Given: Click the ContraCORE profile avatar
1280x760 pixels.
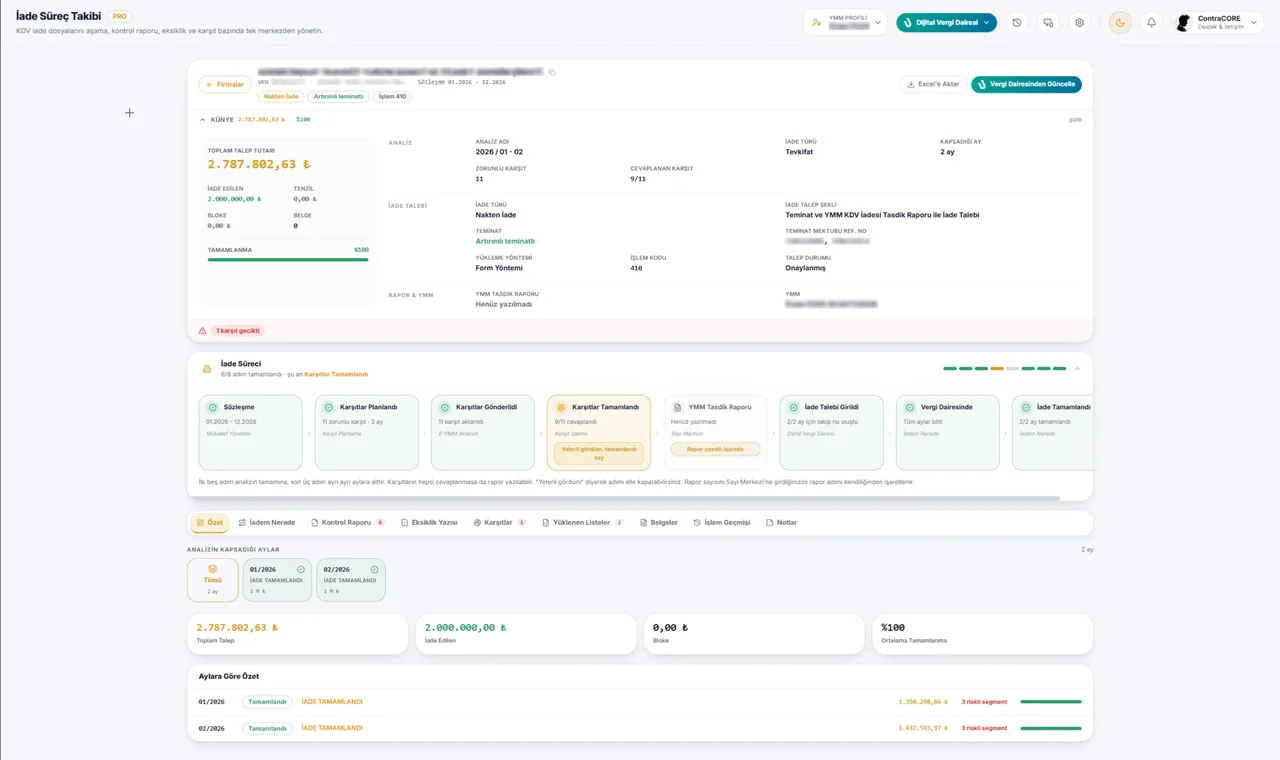Looking at the screenshot, I should point(1185,22).
